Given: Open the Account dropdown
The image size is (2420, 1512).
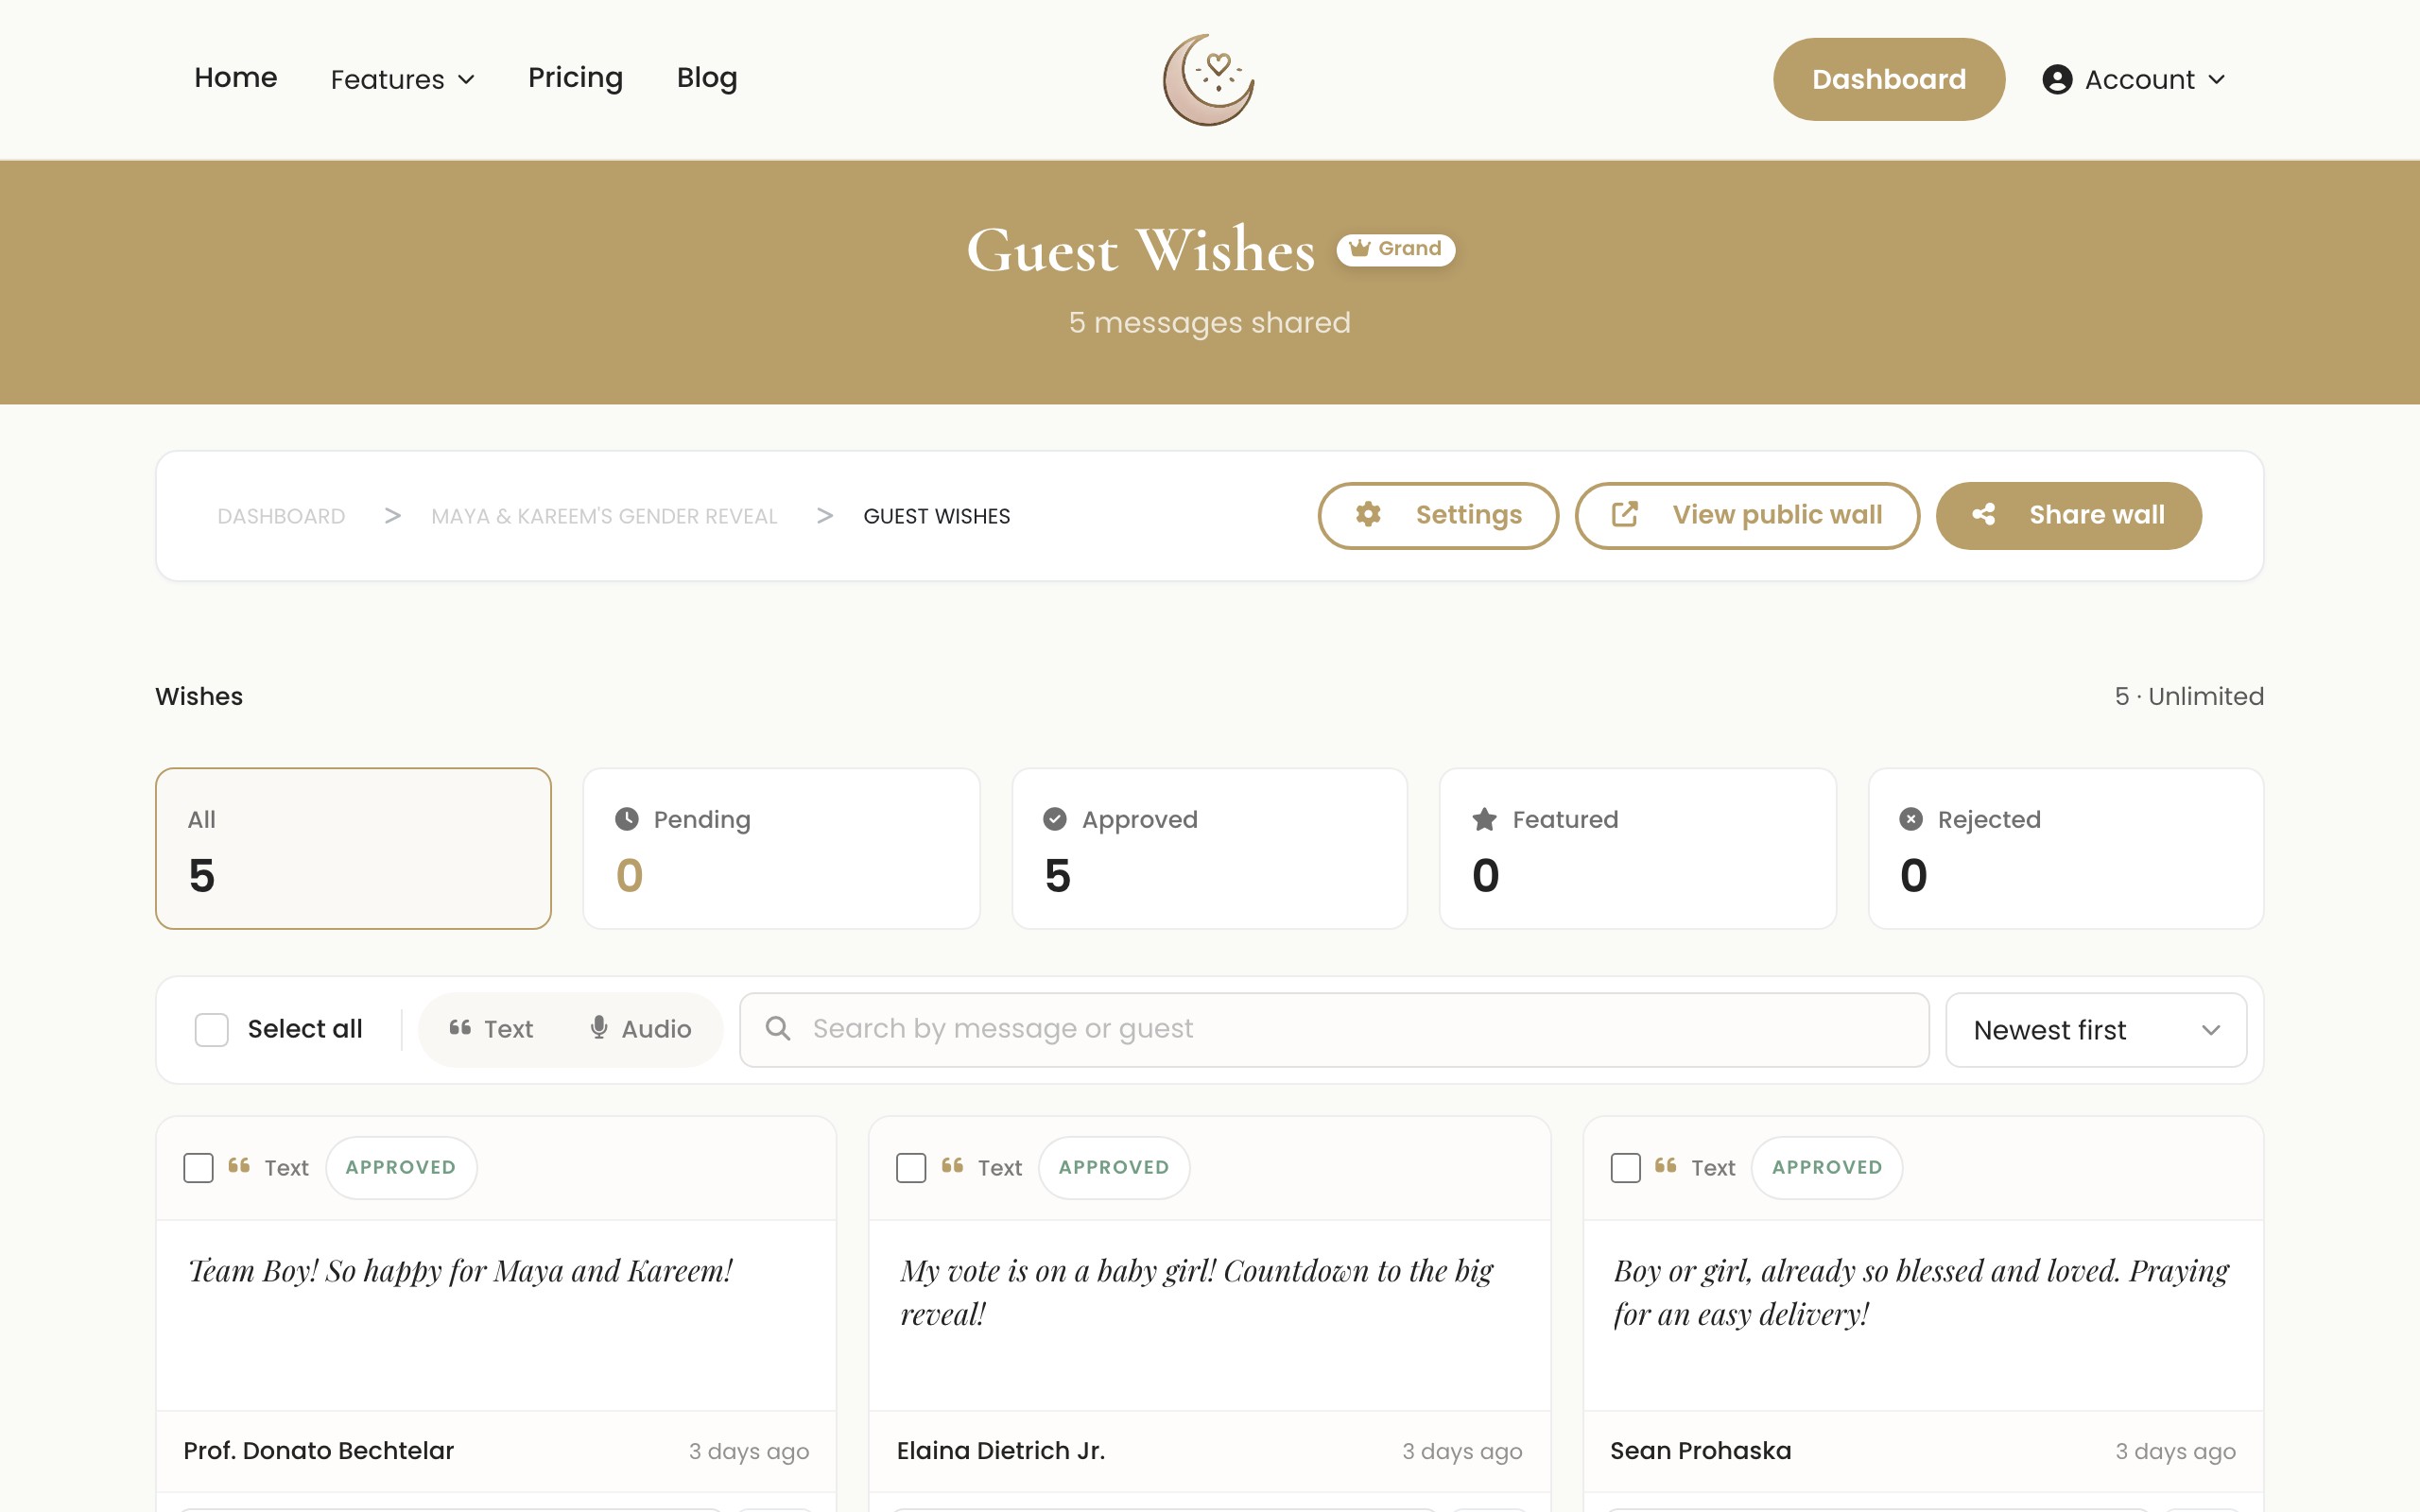Looking at the screenshot, I should [2134, 80].
